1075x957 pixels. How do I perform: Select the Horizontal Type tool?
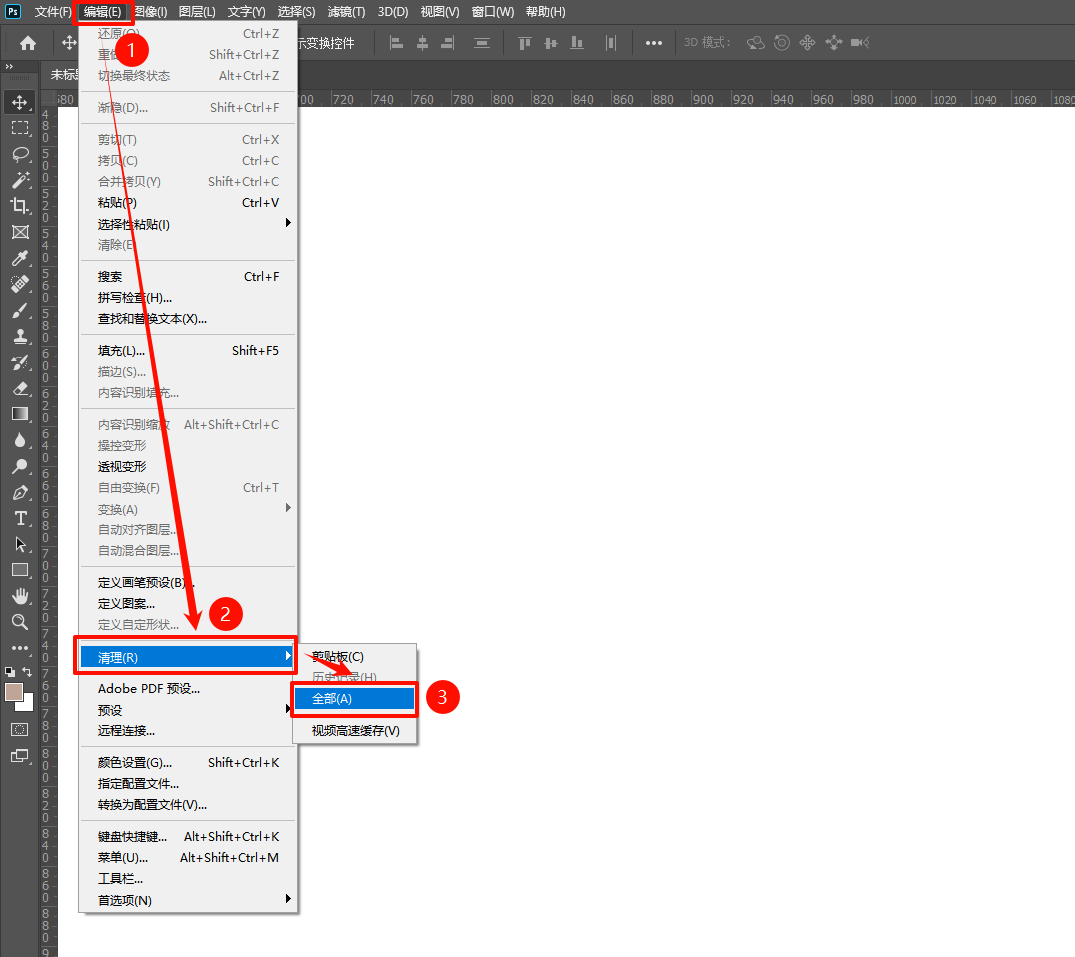point(20,518)
